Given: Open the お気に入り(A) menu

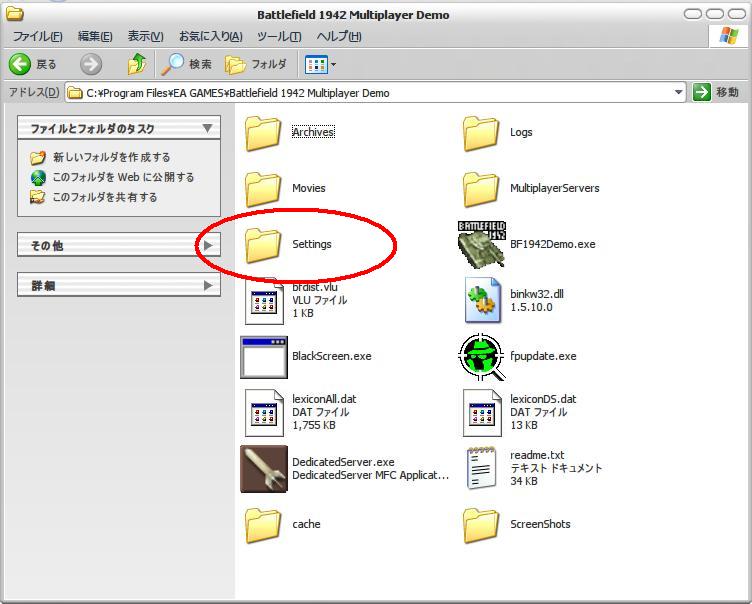Looking at the screenshot, I should click(211, 36).
